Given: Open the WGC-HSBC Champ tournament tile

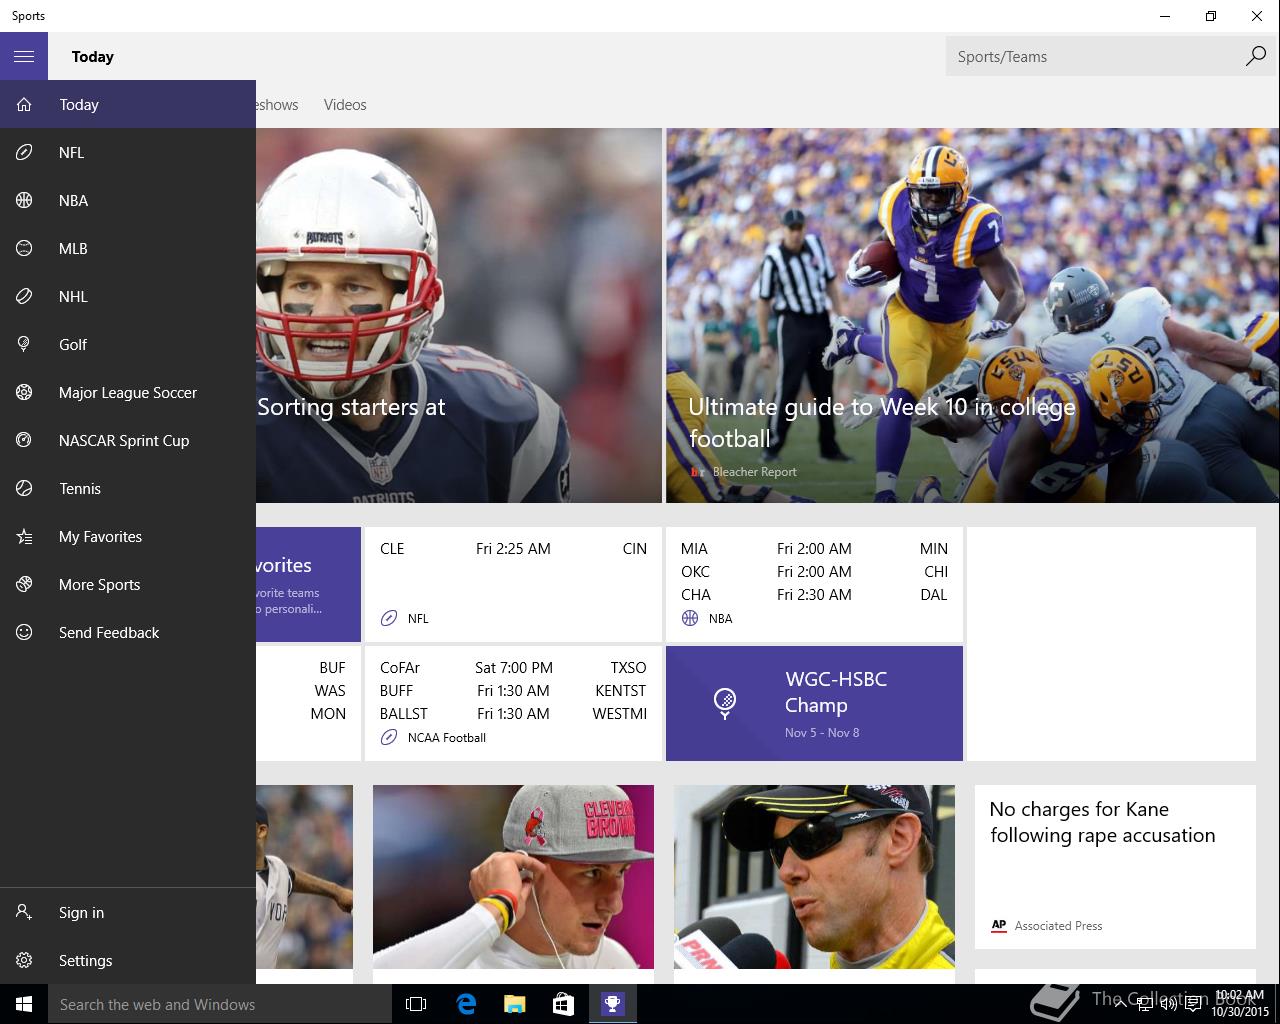Looking at the screenshot, I should pyautogui.click(x=814, y=703).
